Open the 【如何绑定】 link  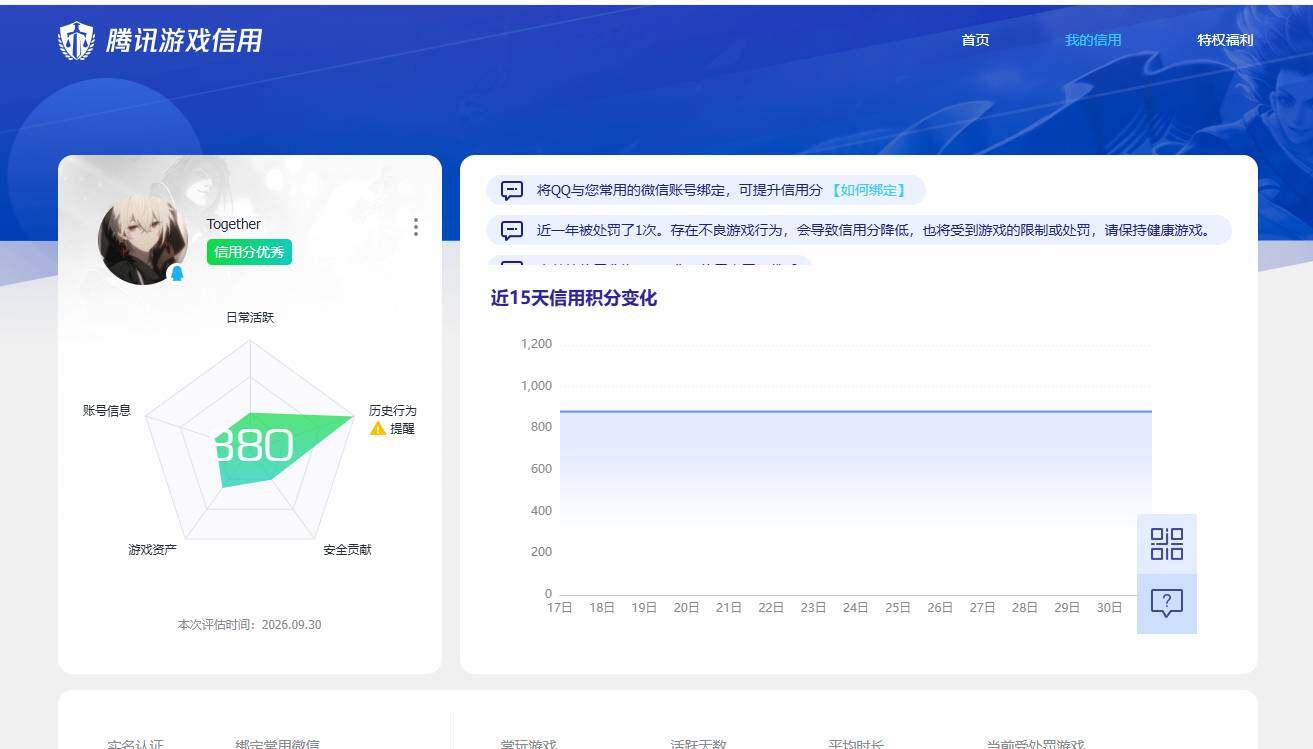click(868, 190)
